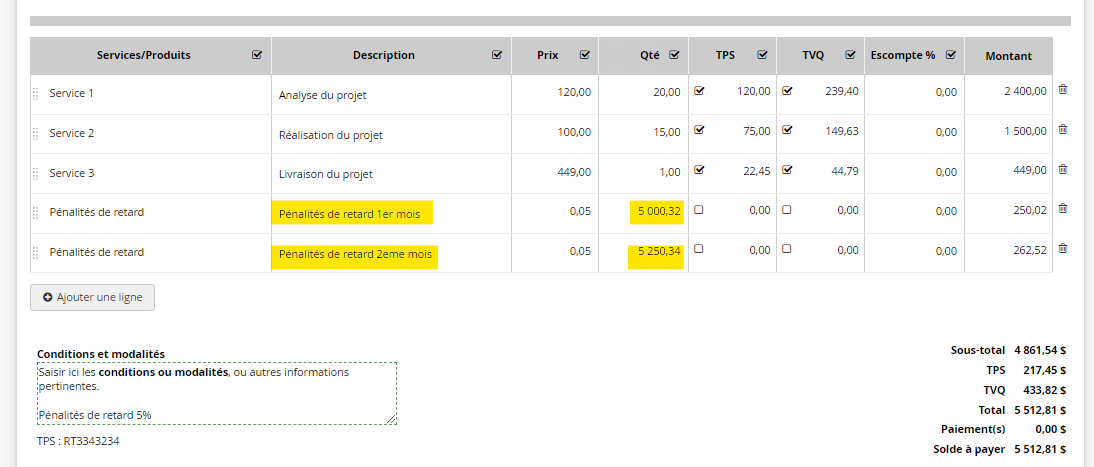This screenshot has width=1094, height=467.
Task: Click the quantity field showing 5 000,32
Action: [x=655, y=212]
